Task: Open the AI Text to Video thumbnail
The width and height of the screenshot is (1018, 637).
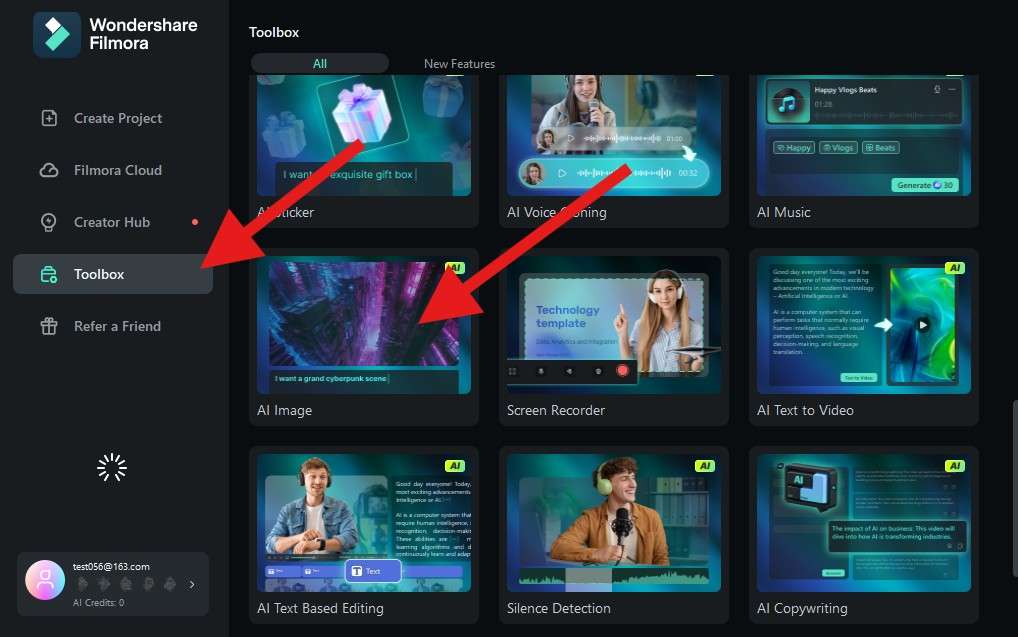Action: pos(863,325)
